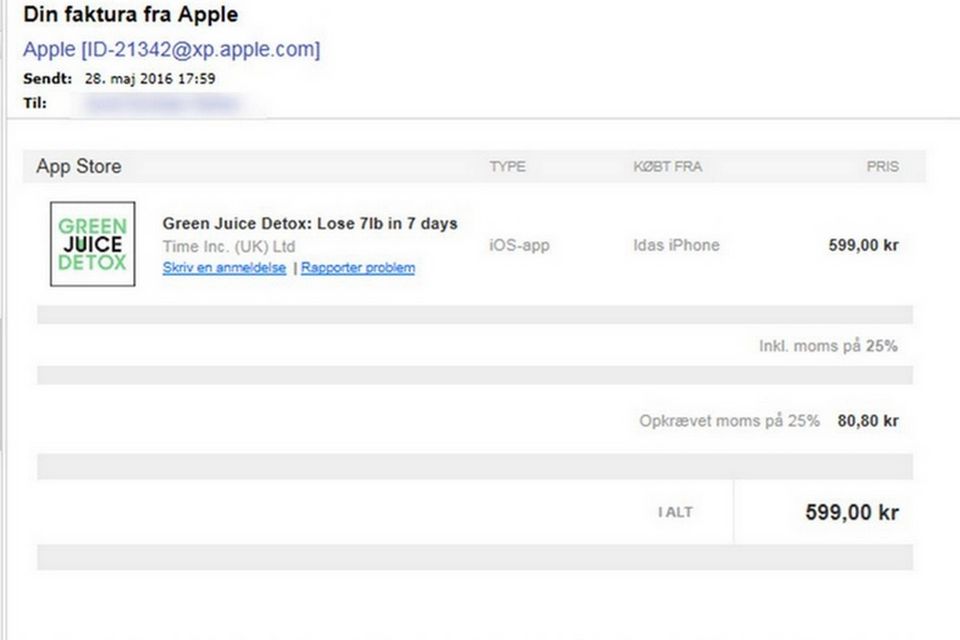
Task: Select the total amount 599,00 kr
Action: pyautogui.click(x=852, y=512)
